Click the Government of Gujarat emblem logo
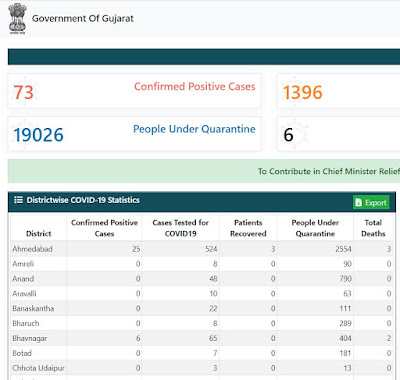Viewport: 400px width, 380px height. [17, 19]
